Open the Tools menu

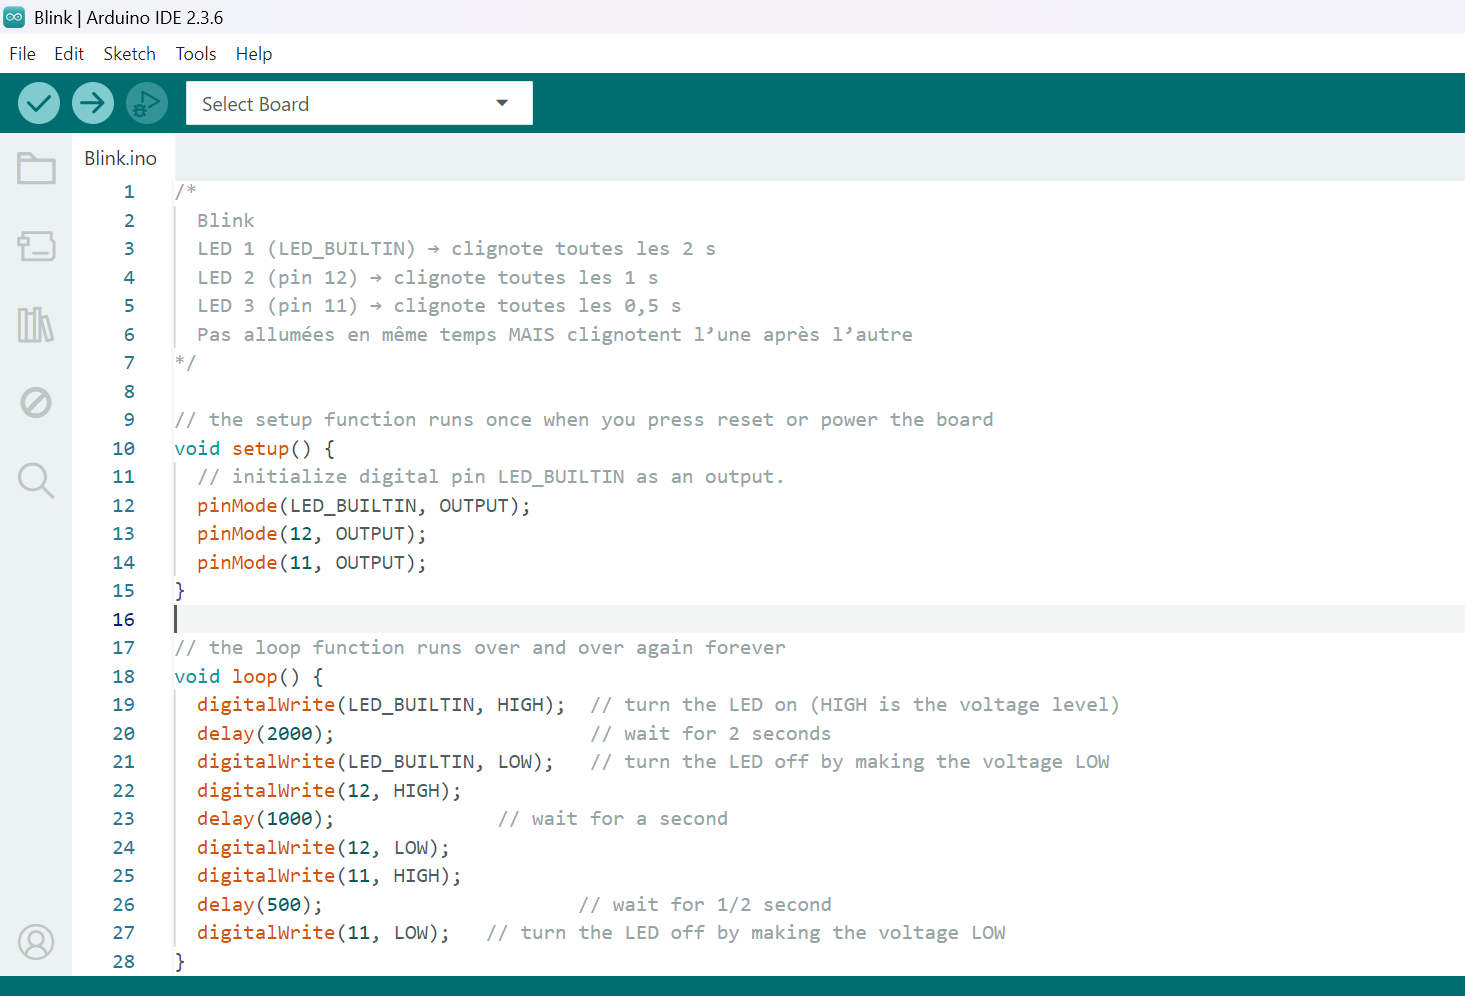point(196,54)
